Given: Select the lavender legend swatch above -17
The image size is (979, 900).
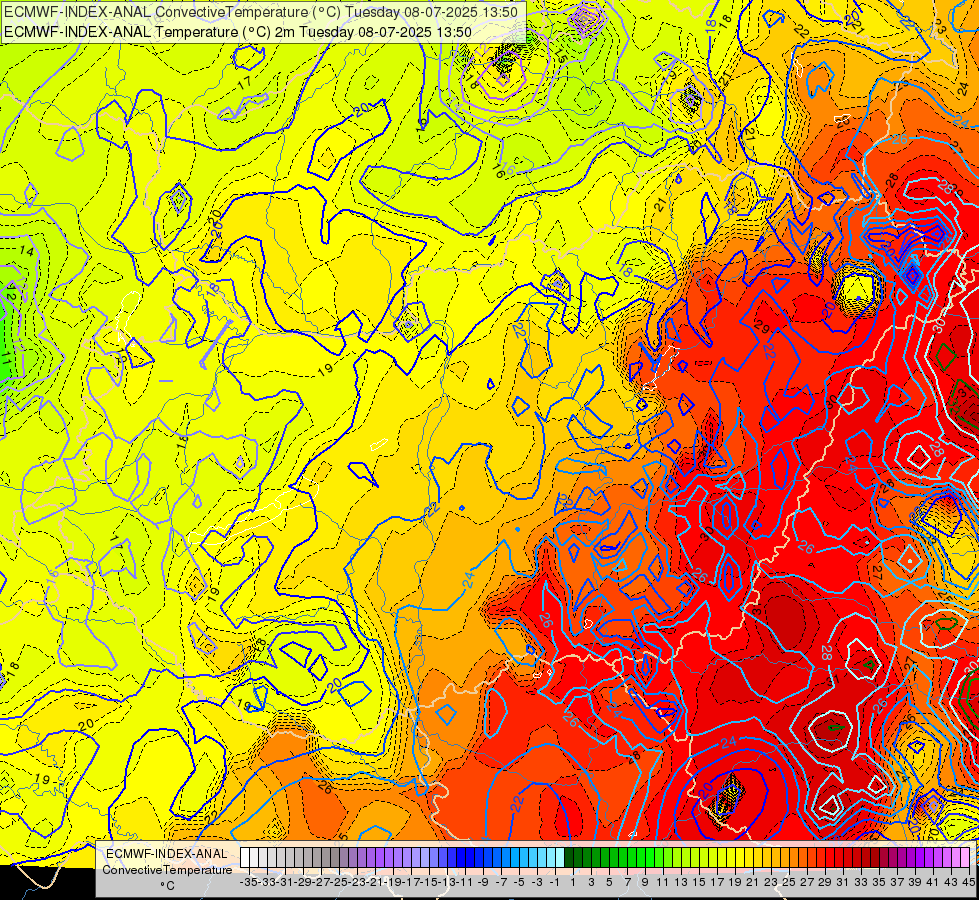Looking at the screenshot, I should (407, 858).
